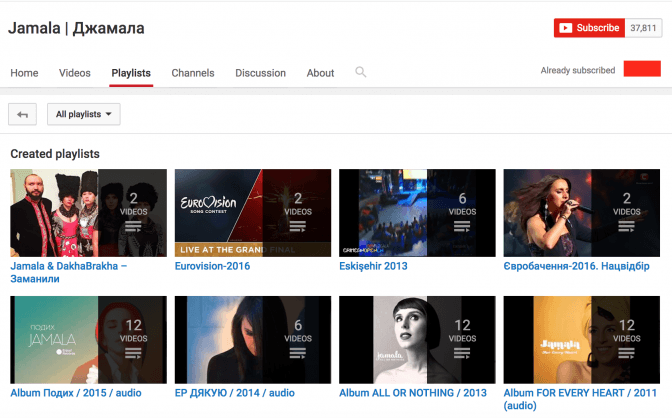Screen dimensions: 672x418
Task: Click playlist icon on Jamala & DakhaBrakha thumbnail
Action: [x=133, y=226]
